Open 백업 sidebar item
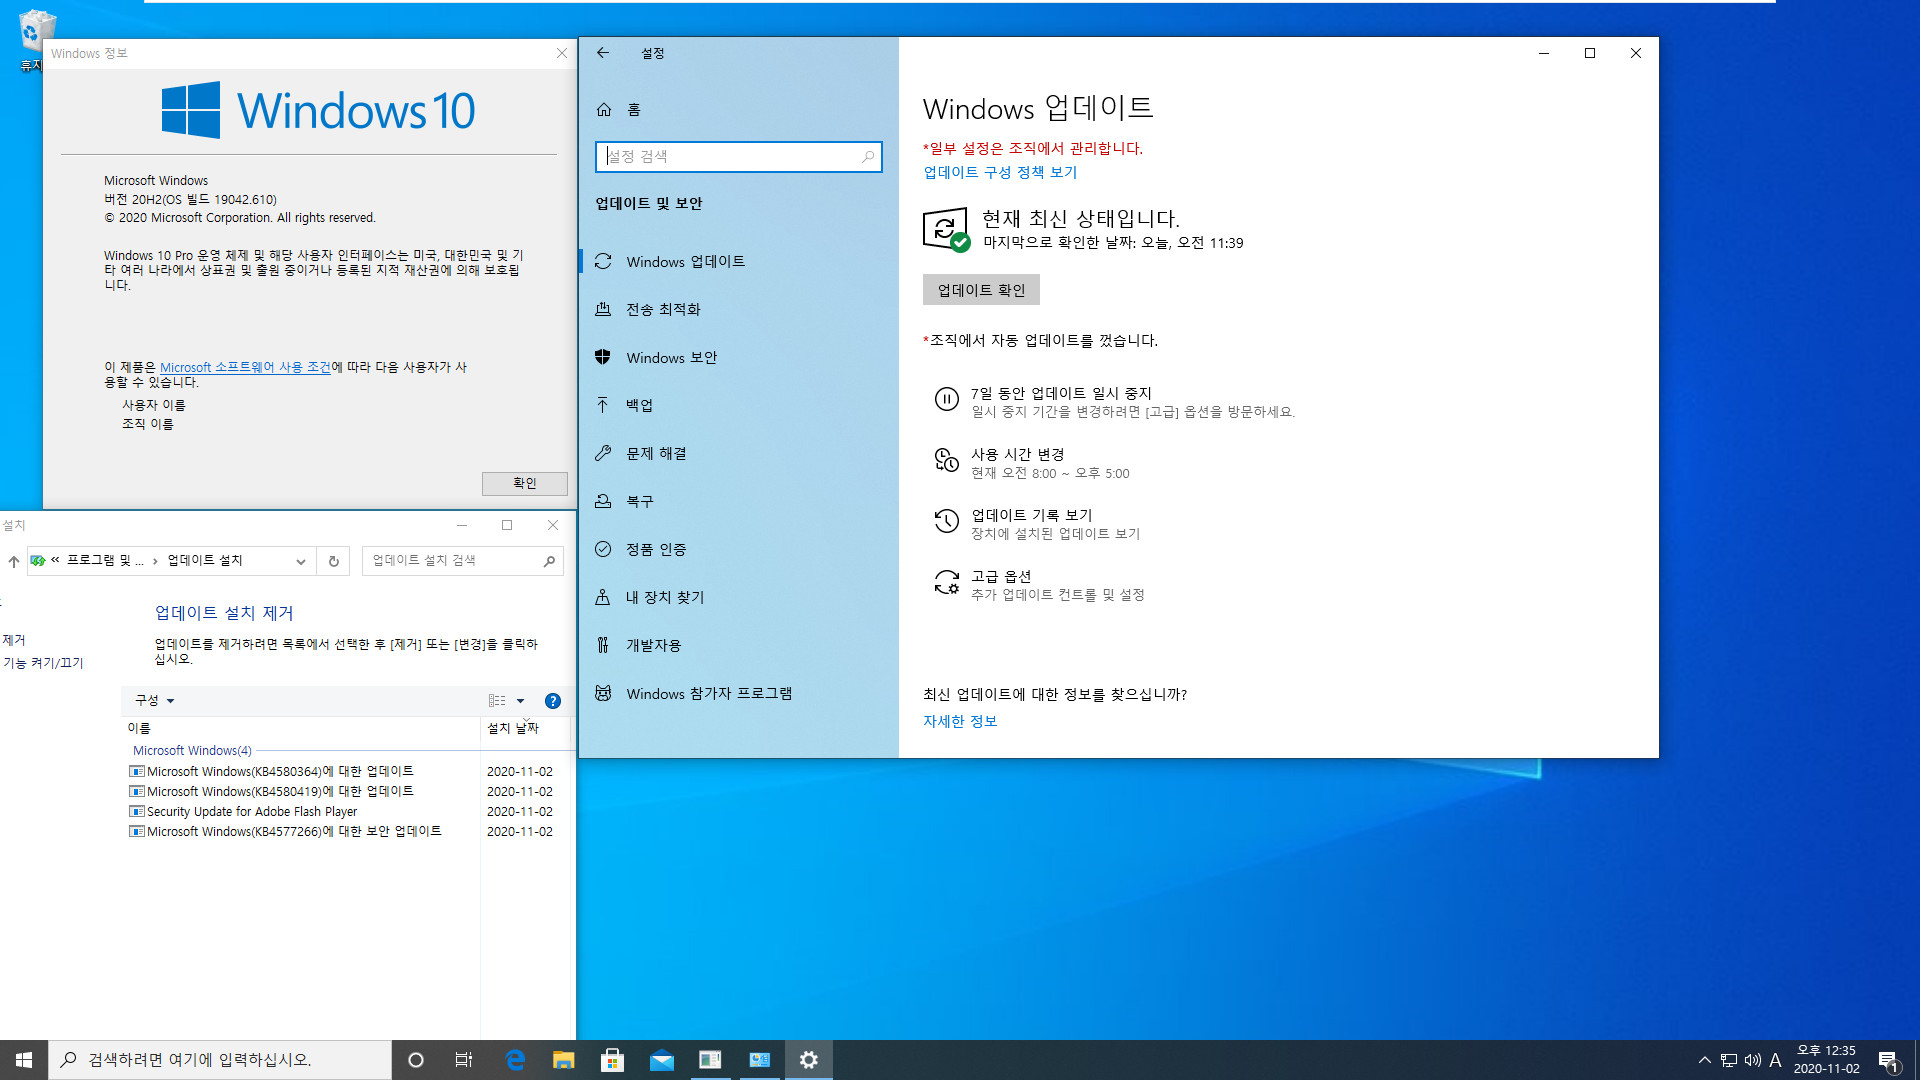The image size is (1920, 1080). (x=739, y=406)
